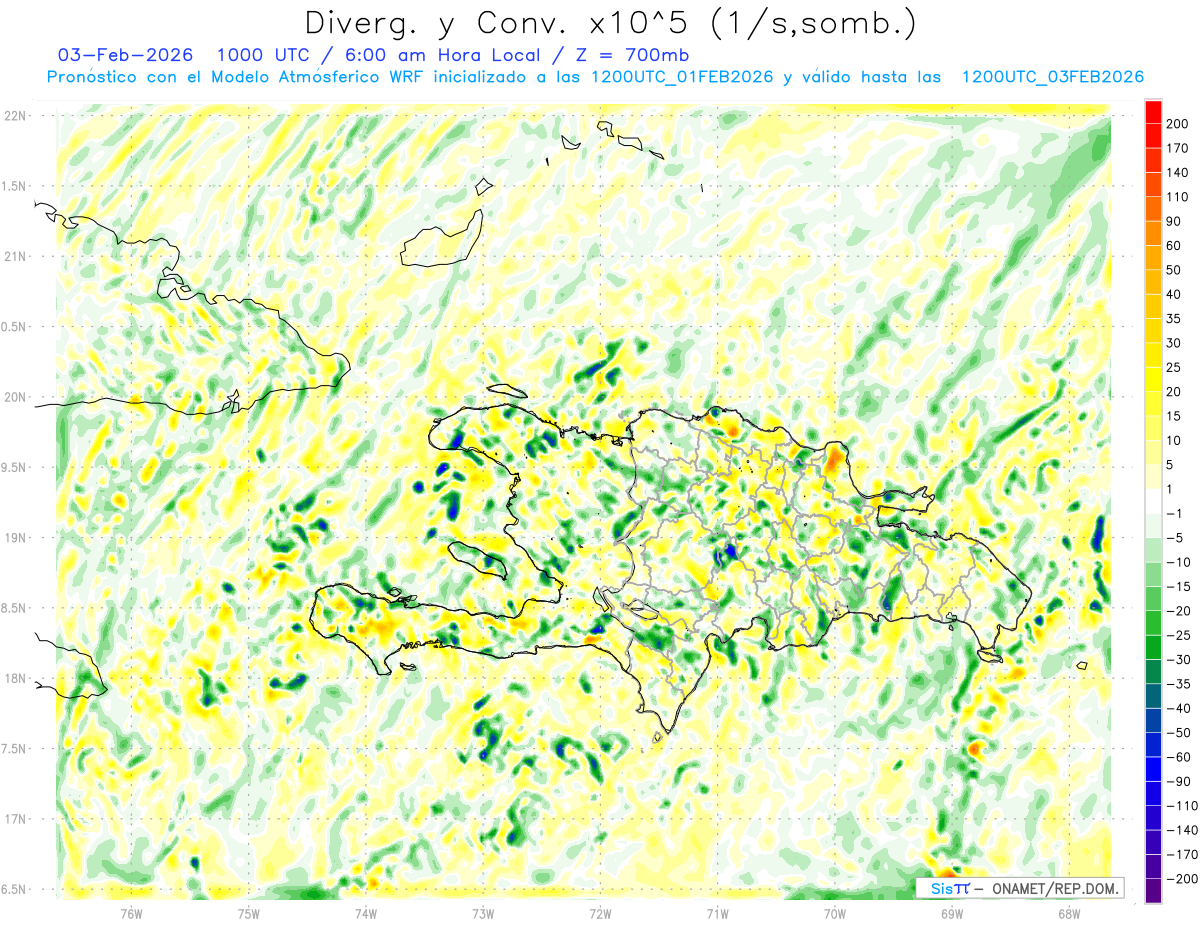Click the positive "140" value on color scale
This screenshot has height=927, width=1200.
(x=1177, y=172)
